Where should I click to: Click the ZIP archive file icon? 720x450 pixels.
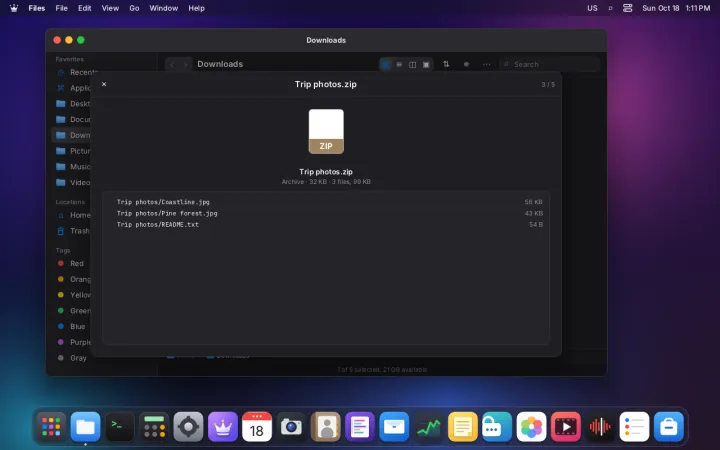326,131
